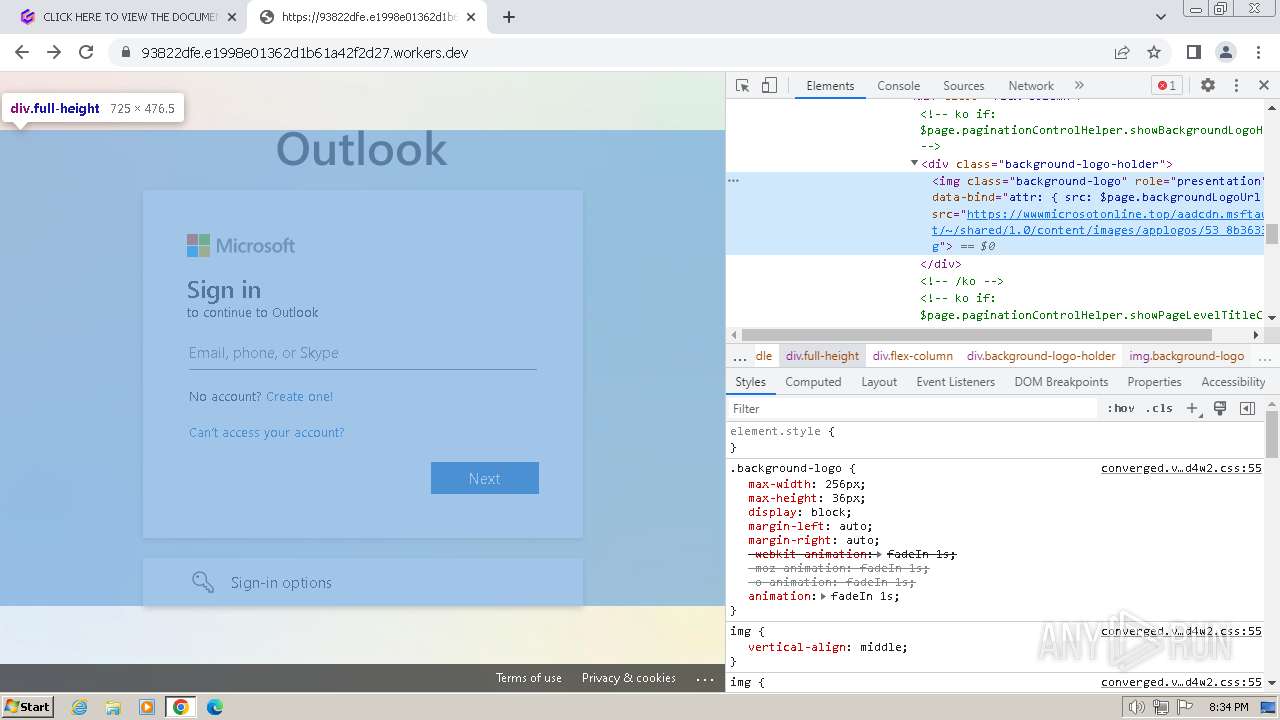The image size is (1280, 720).
Task: Select div.full-height in the breadcrumb
Action: 822,356
